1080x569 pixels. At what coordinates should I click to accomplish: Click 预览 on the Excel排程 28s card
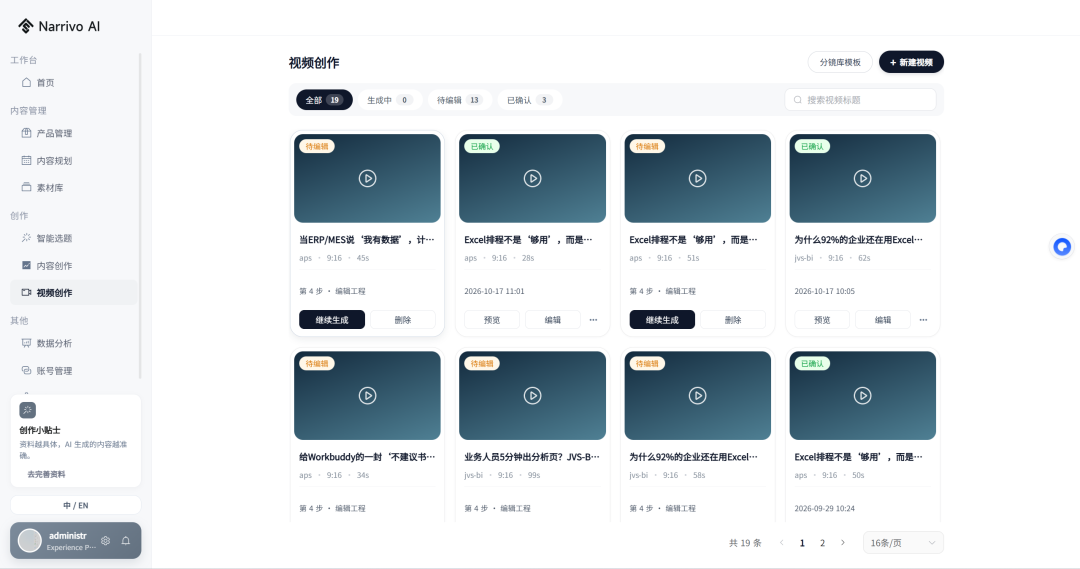(x=492, y=320)
